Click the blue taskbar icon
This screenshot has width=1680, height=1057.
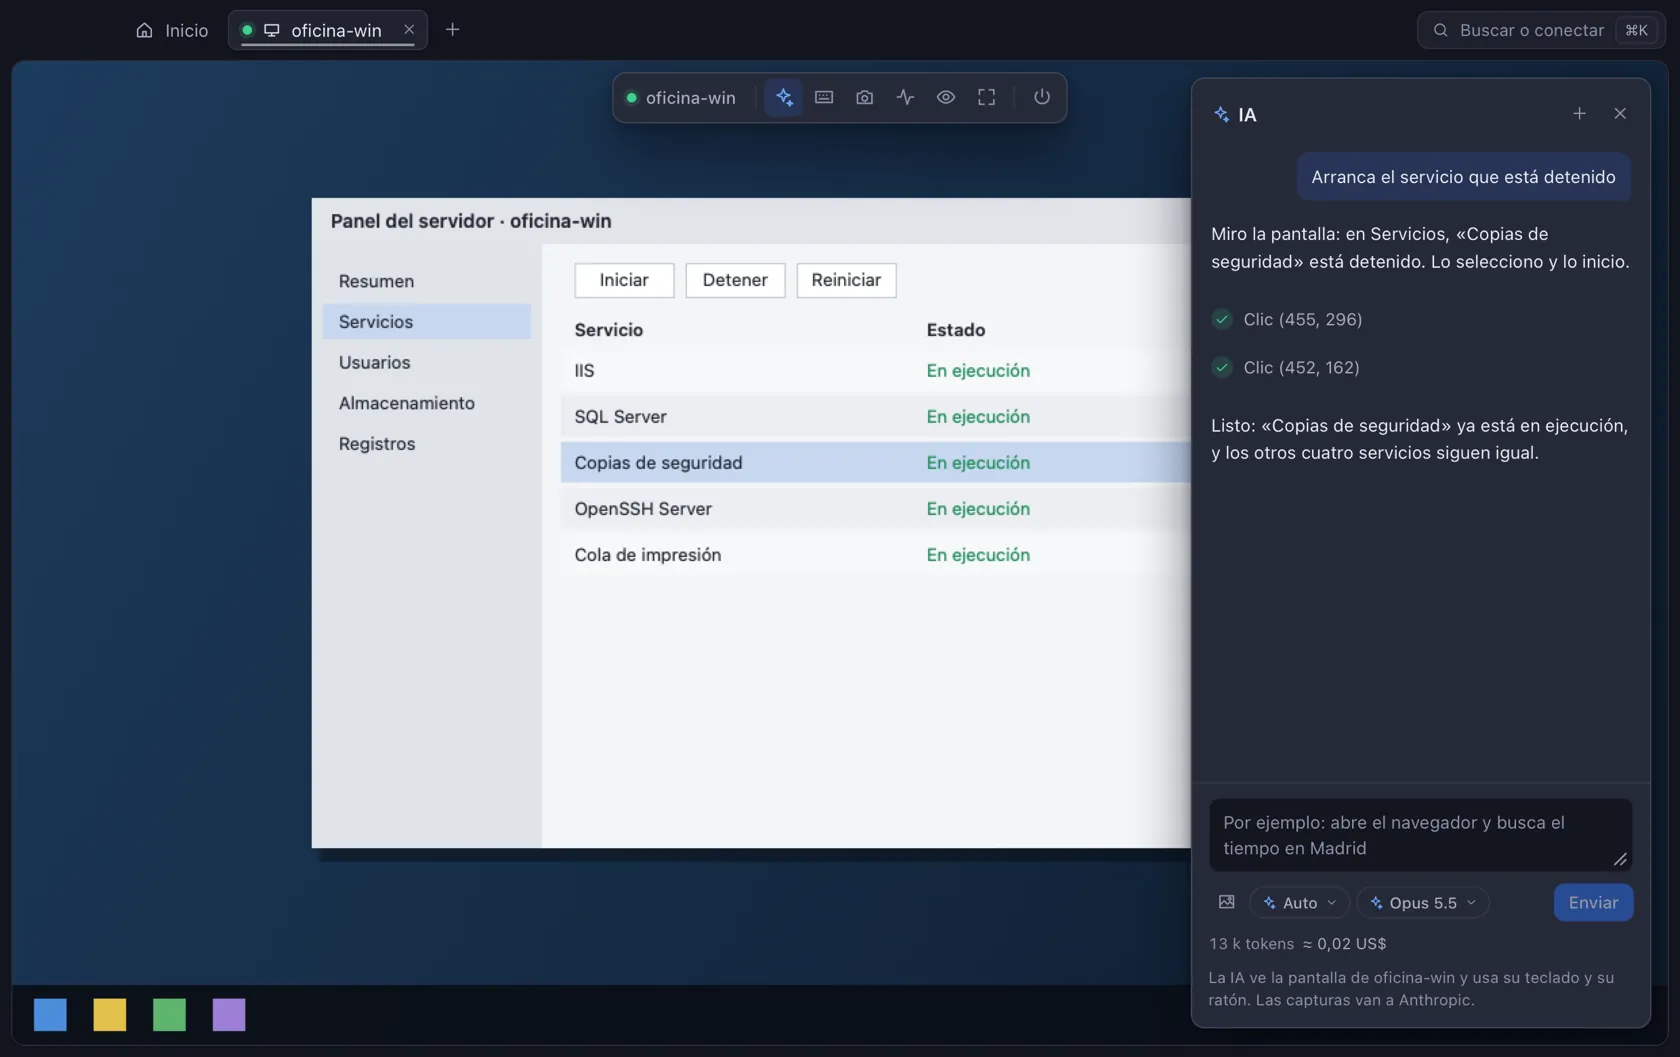[50, 1014]
